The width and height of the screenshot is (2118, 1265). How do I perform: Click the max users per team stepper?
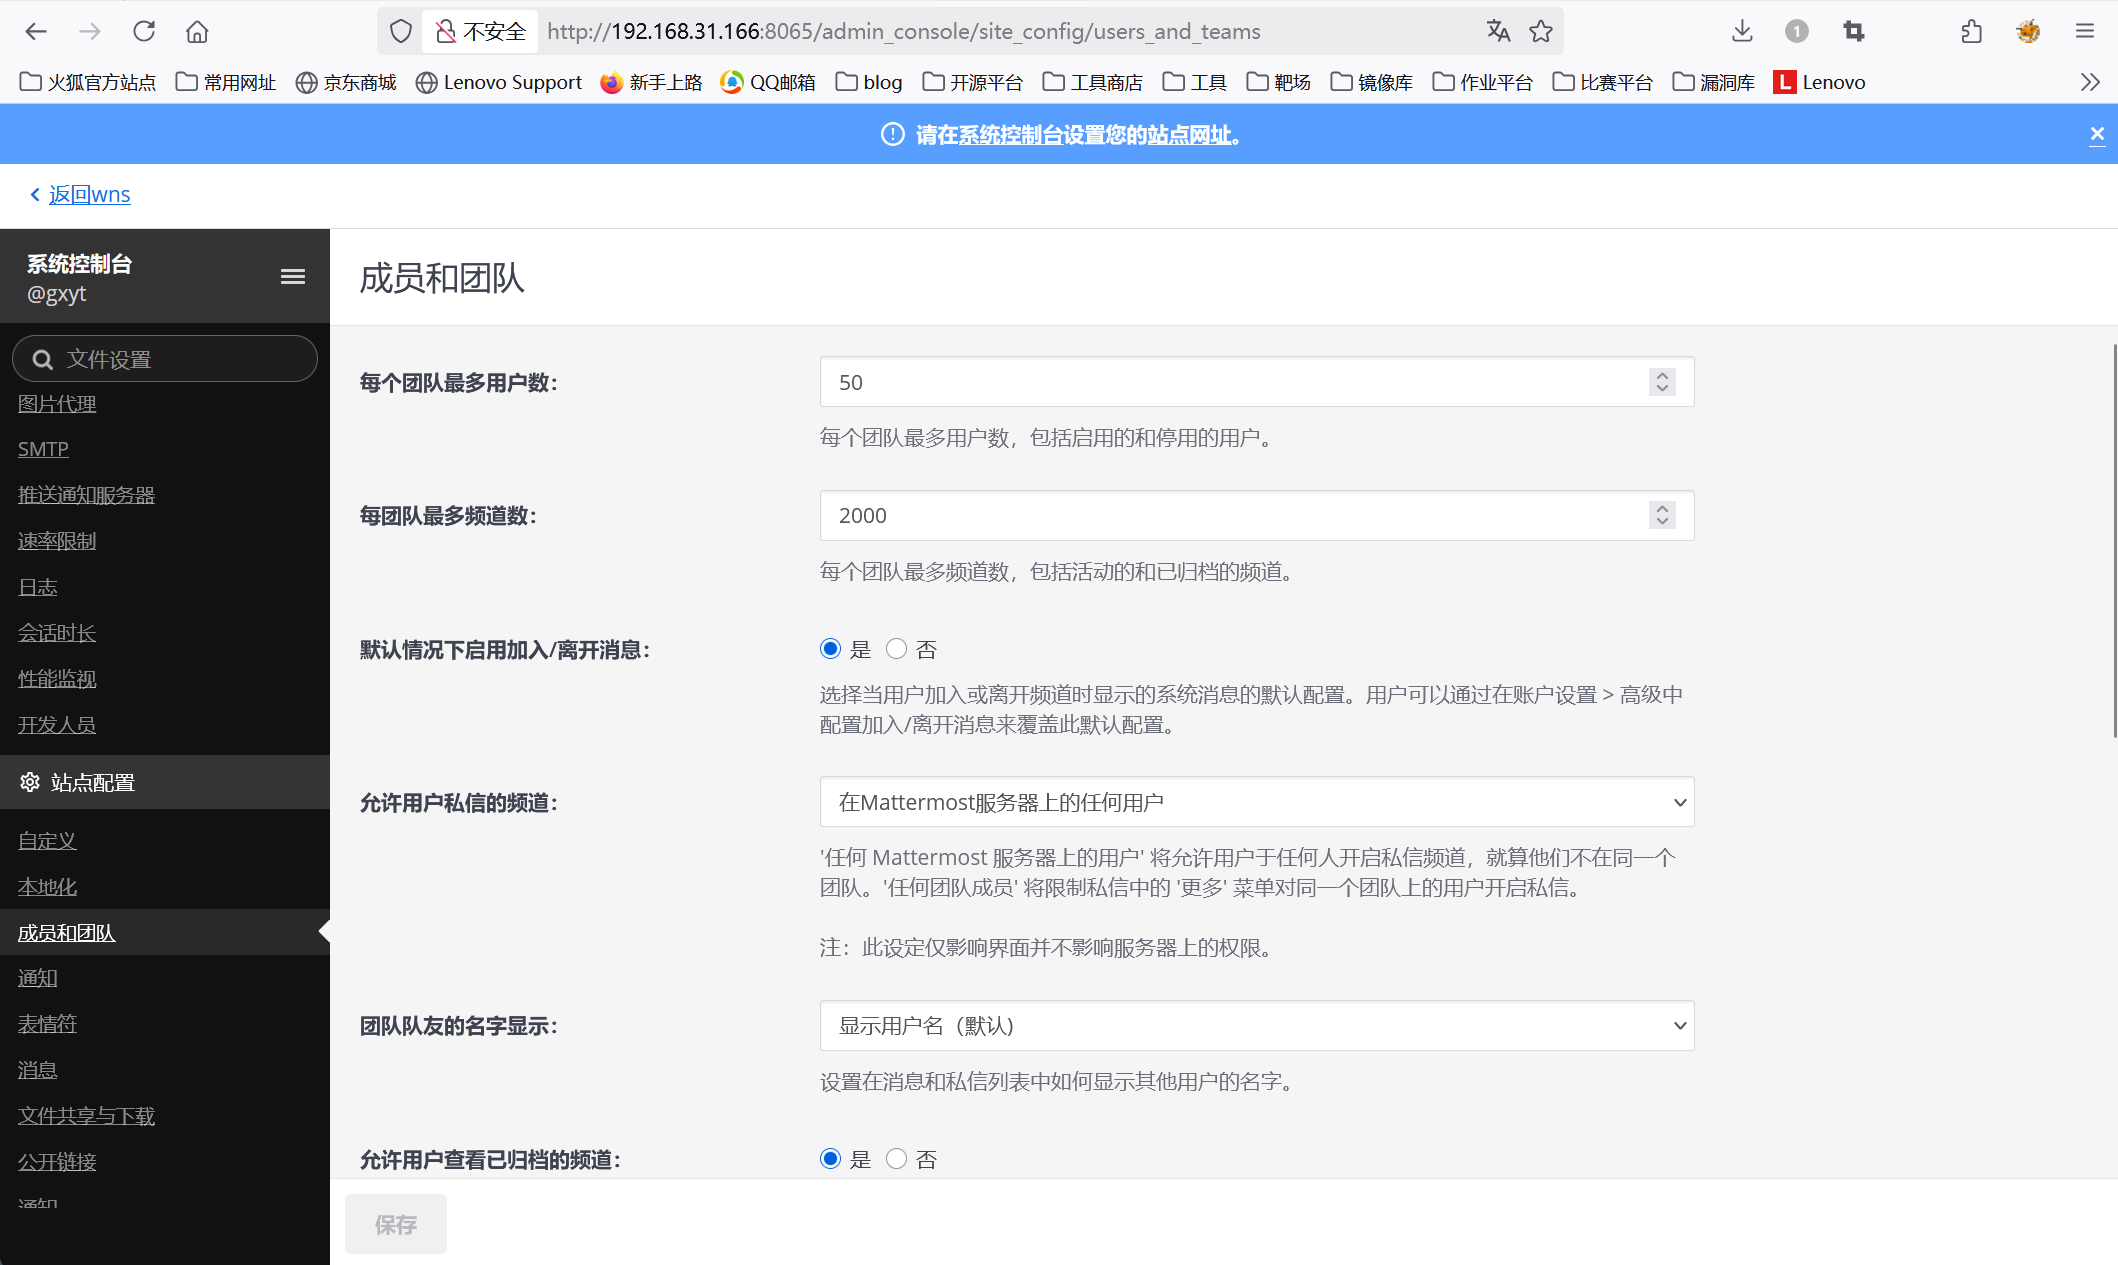point(1662,382)
